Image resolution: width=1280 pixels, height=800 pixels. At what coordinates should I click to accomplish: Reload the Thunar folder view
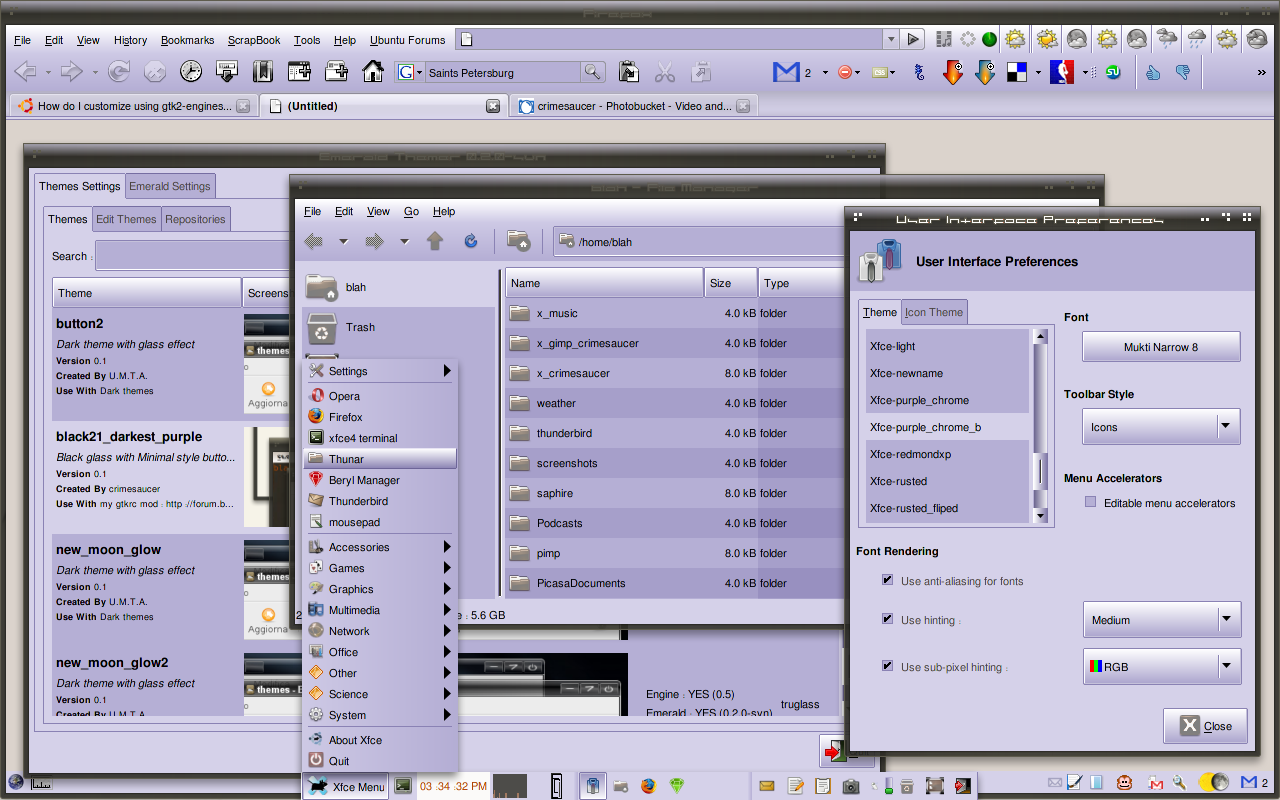tap(471, 241)
